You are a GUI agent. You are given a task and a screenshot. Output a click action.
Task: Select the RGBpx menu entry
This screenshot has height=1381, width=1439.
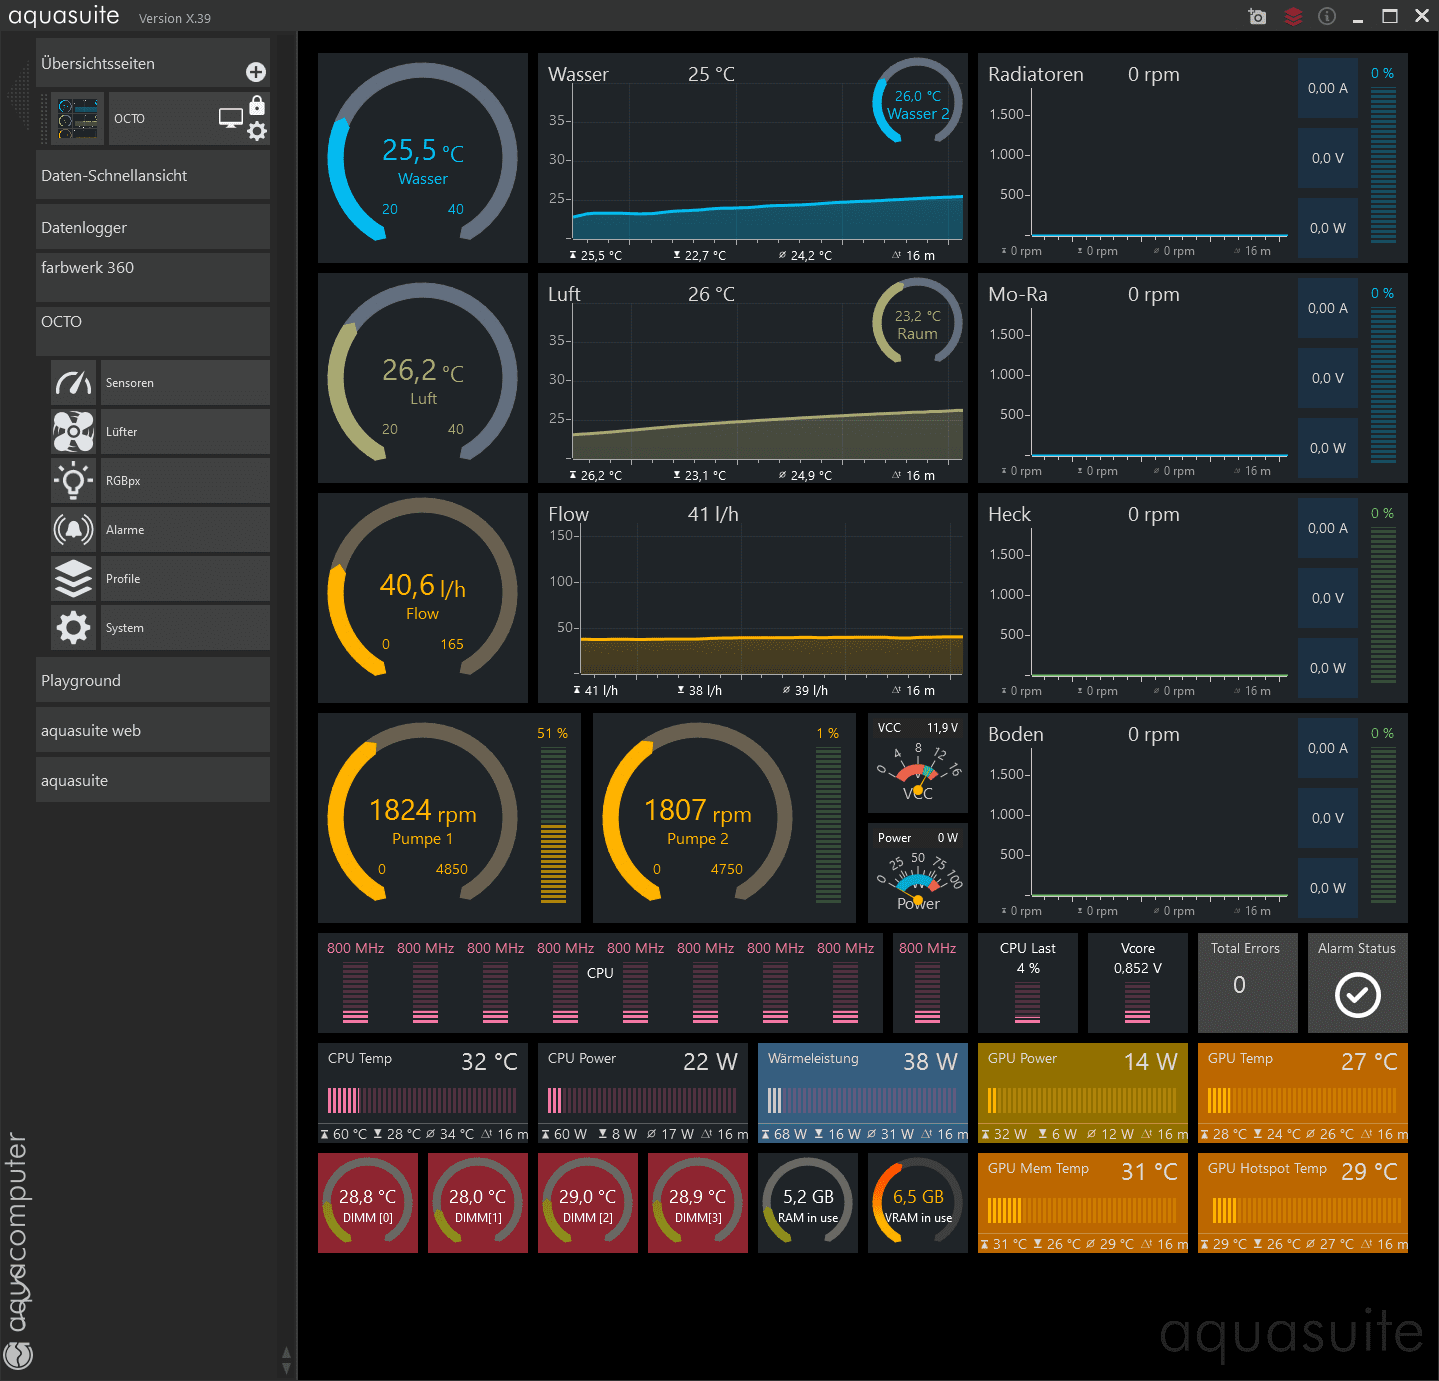185,481
